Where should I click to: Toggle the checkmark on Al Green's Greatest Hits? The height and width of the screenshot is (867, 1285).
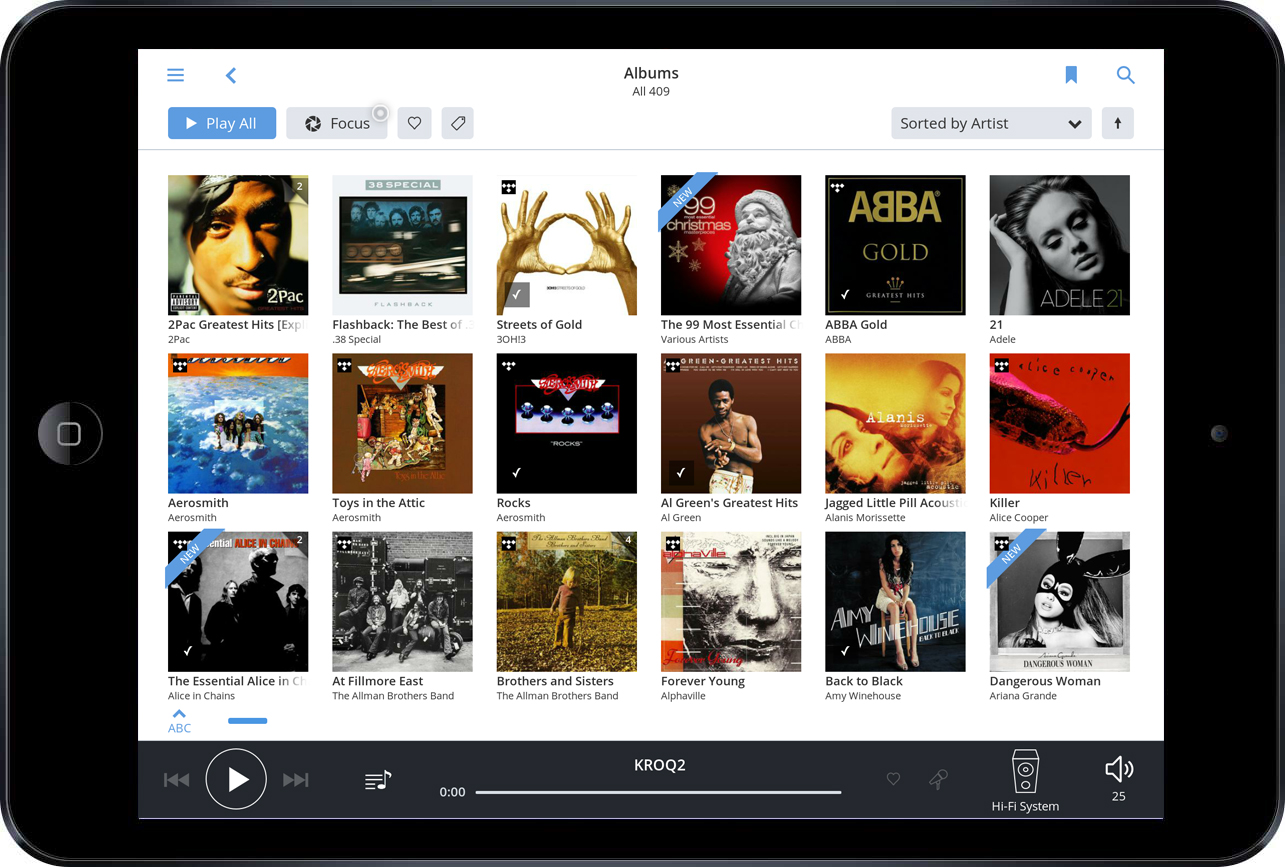pos(680,472)
